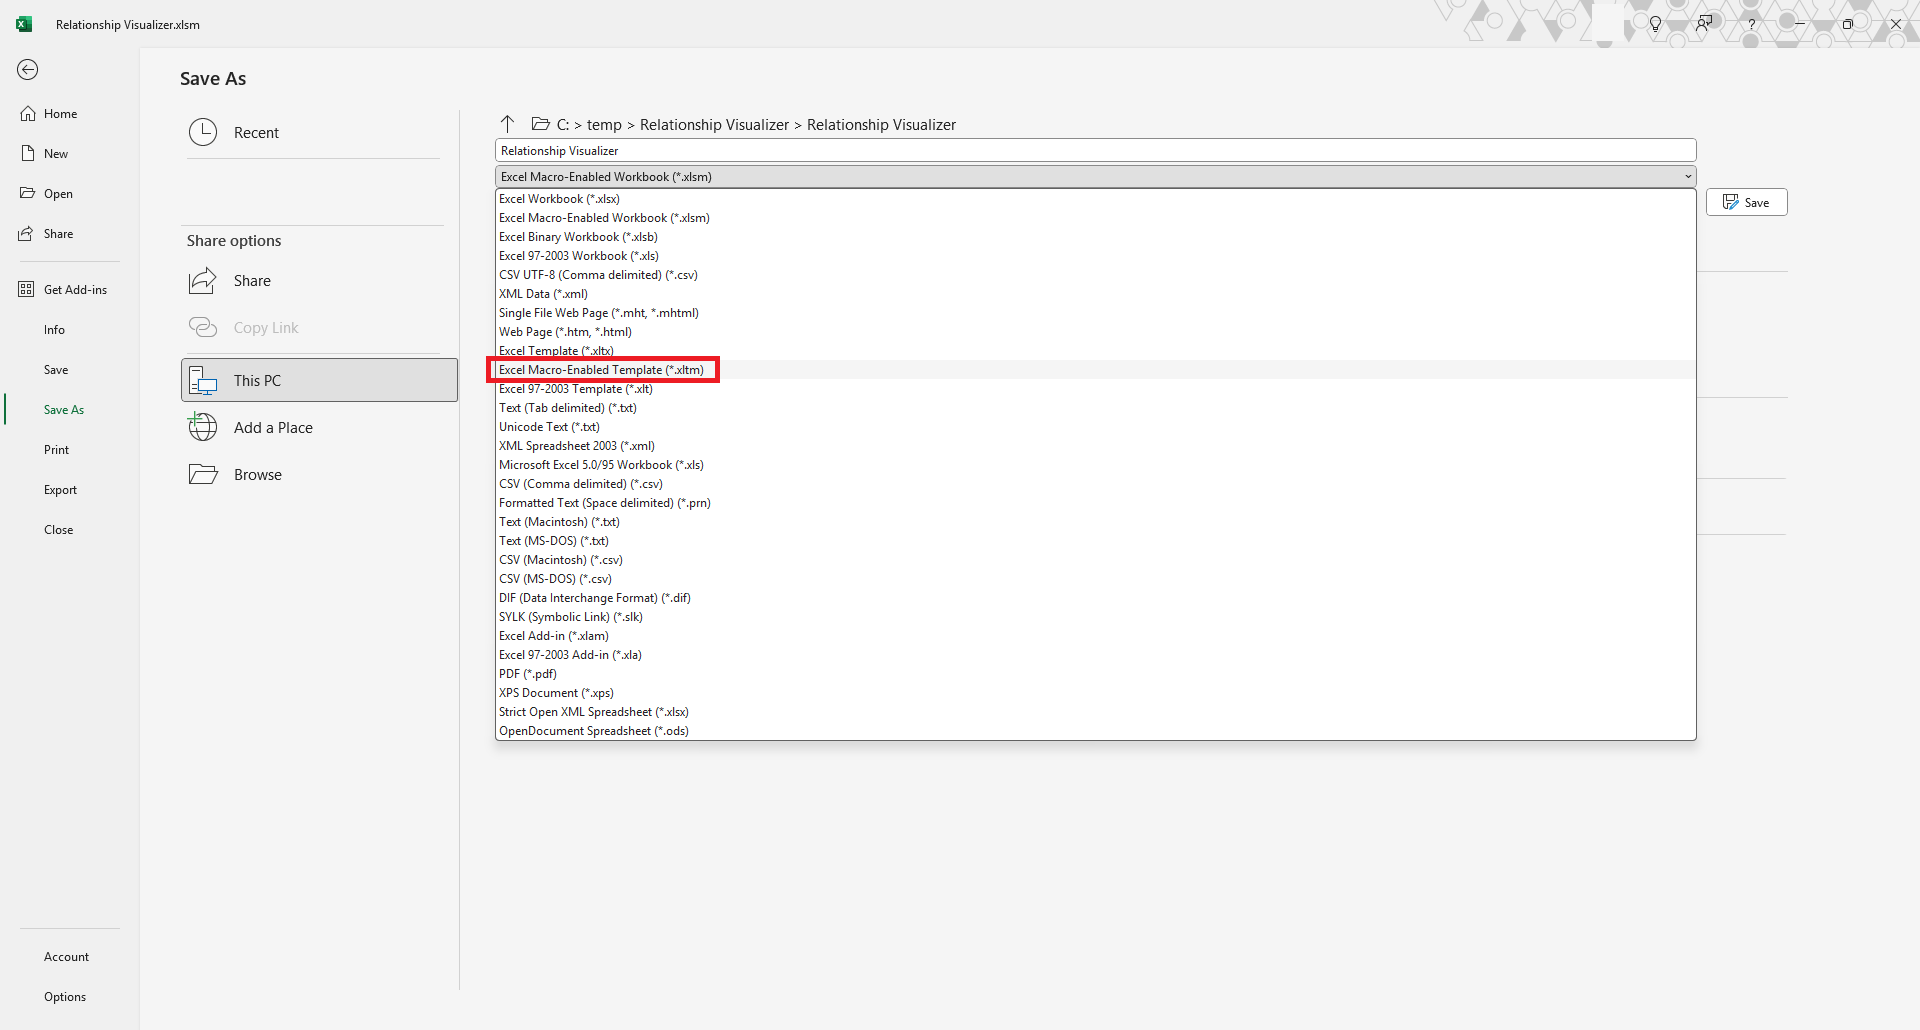Select PDF (*.pdf) file type
This screenshot has width=1920, height=1030.
coord(528,674)
